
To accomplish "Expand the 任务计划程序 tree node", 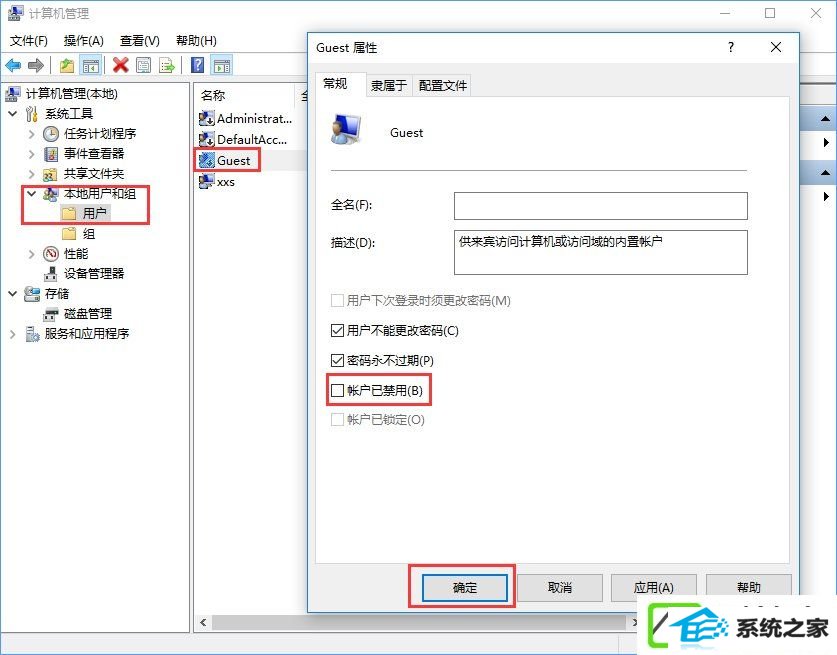I will coord(31,134).
